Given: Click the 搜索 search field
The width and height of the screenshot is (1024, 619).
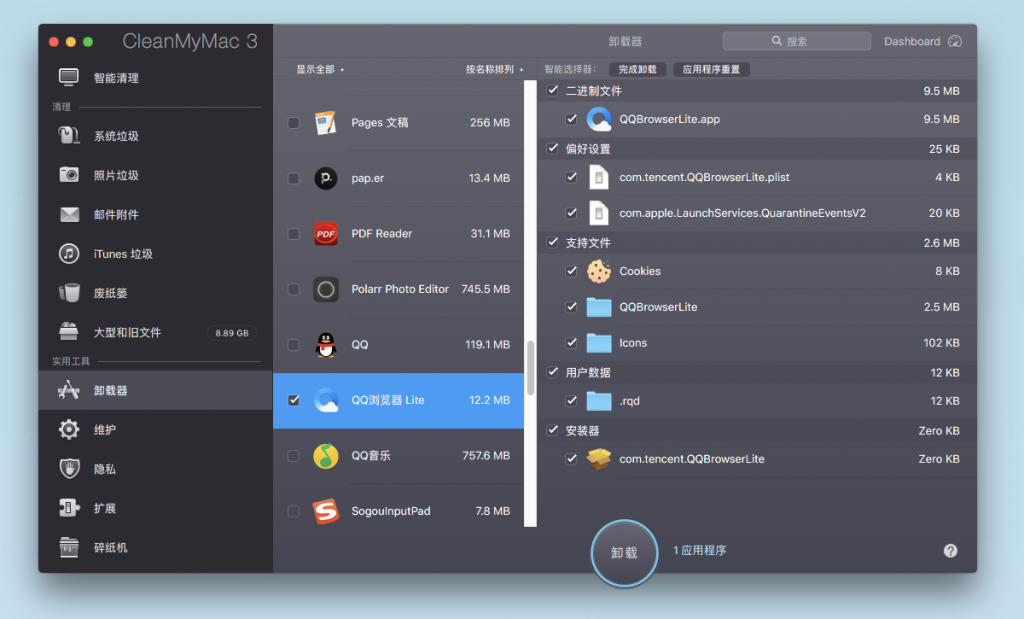Looking at the screenshot, I should point(797,41).
